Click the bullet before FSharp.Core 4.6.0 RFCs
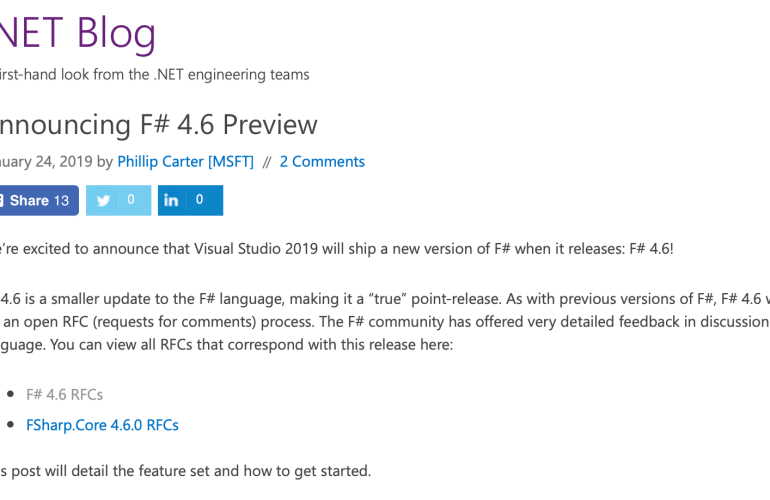The image size is (770, 500). pyautogui.click(x=8, y=425)
